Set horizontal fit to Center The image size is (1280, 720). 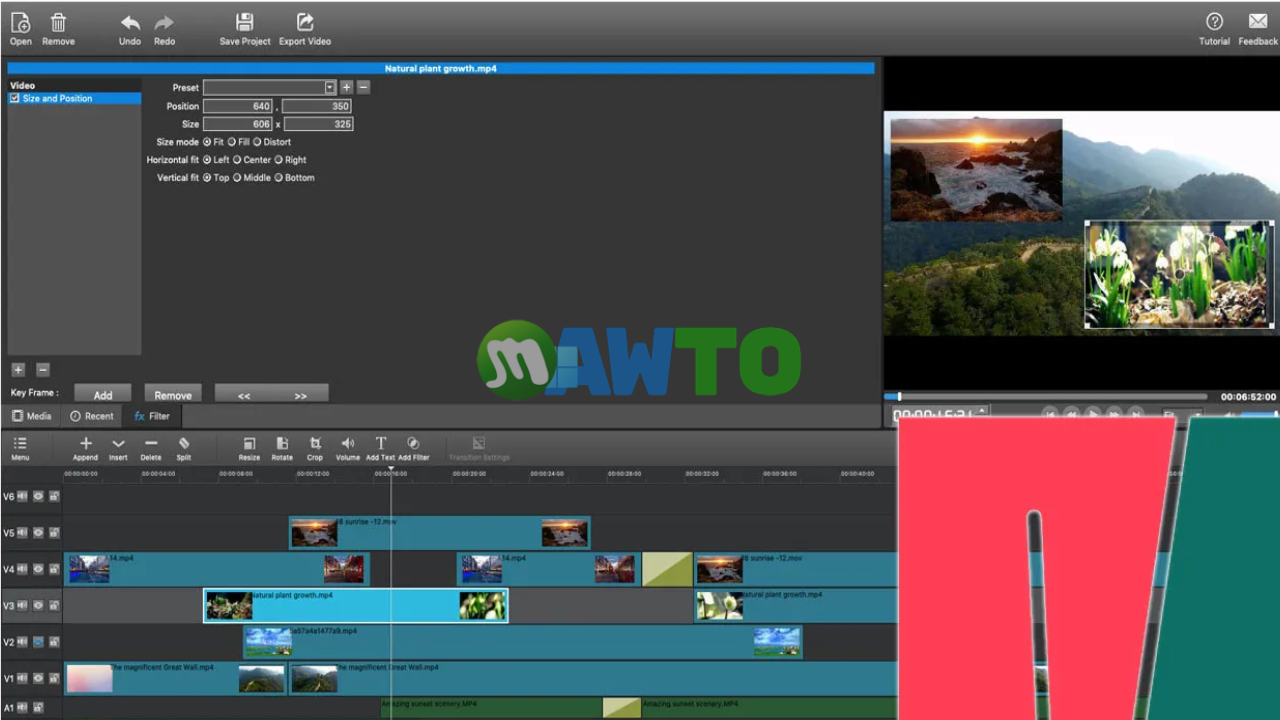point(237,160)
